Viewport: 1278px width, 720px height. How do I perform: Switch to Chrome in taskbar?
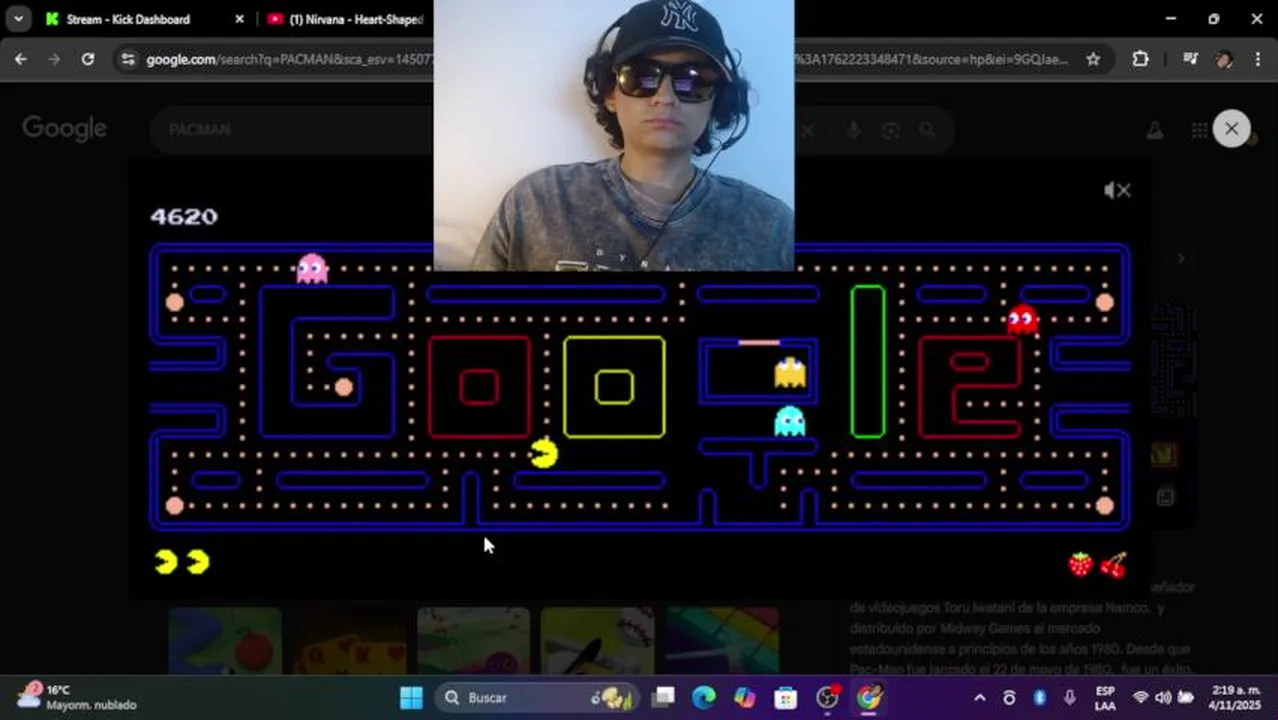click(x=869, y=697)
